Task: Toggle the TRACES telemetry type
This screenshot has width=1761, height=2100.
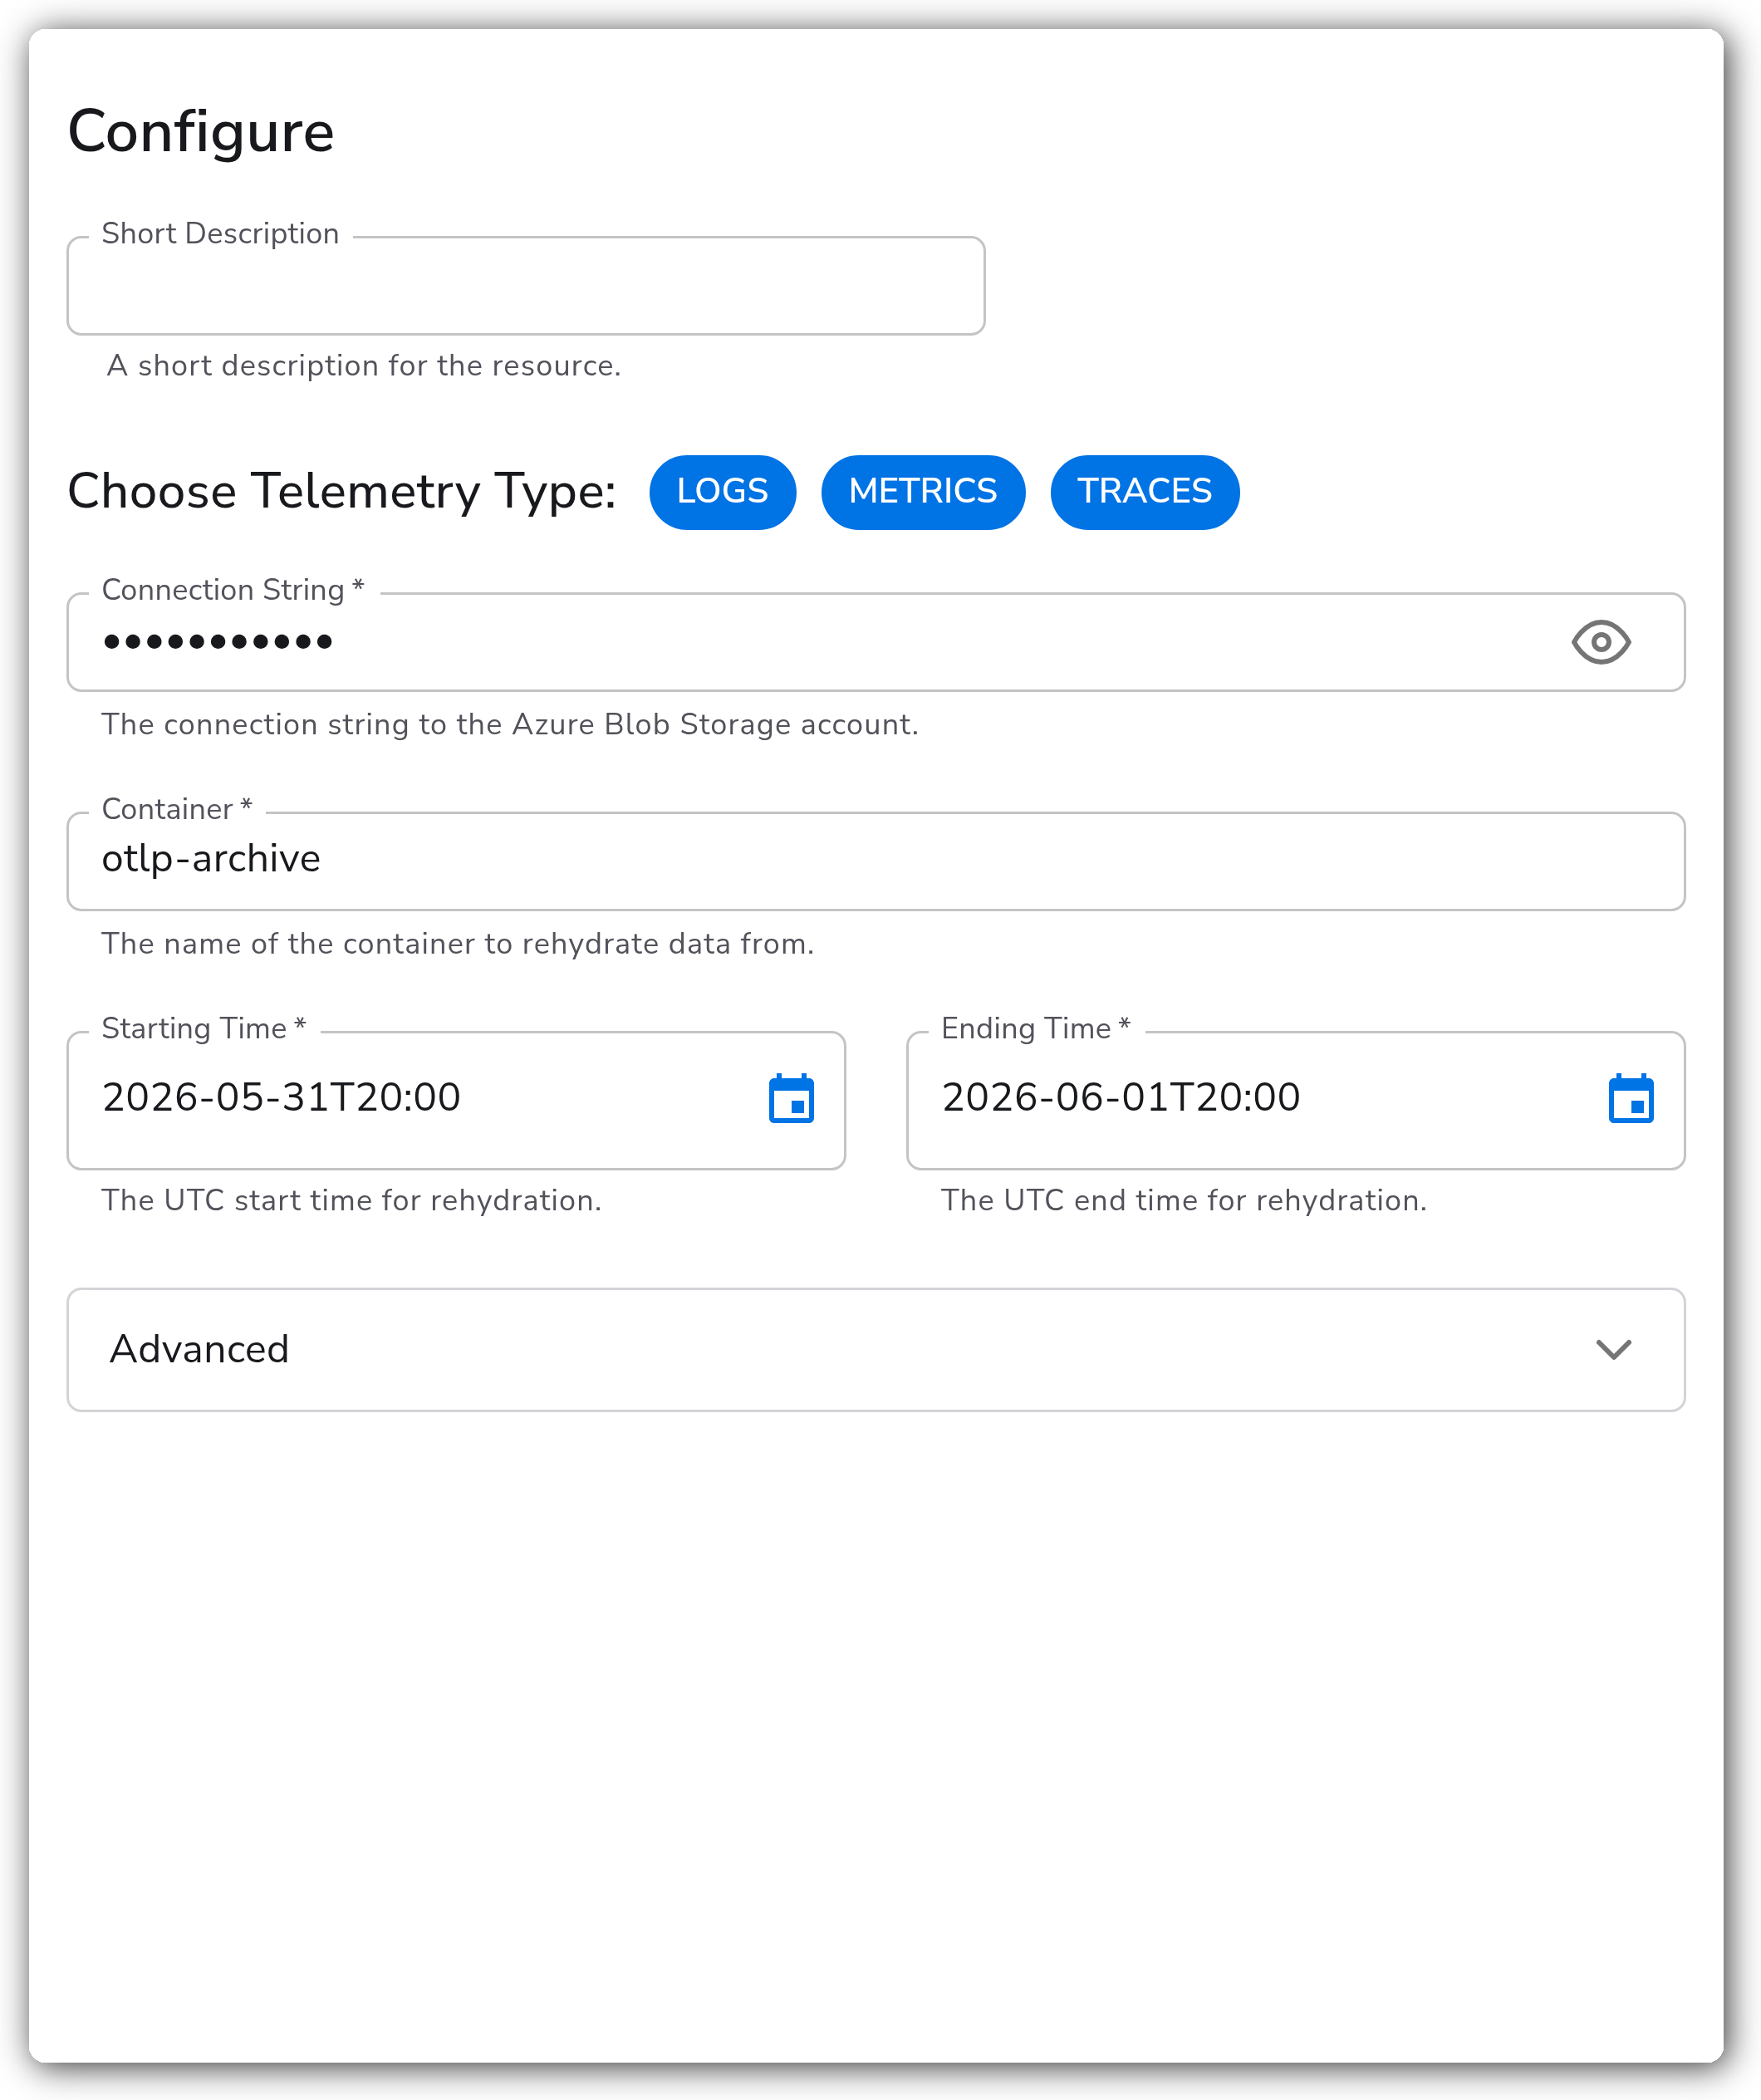Action: tap(1144, 492)
